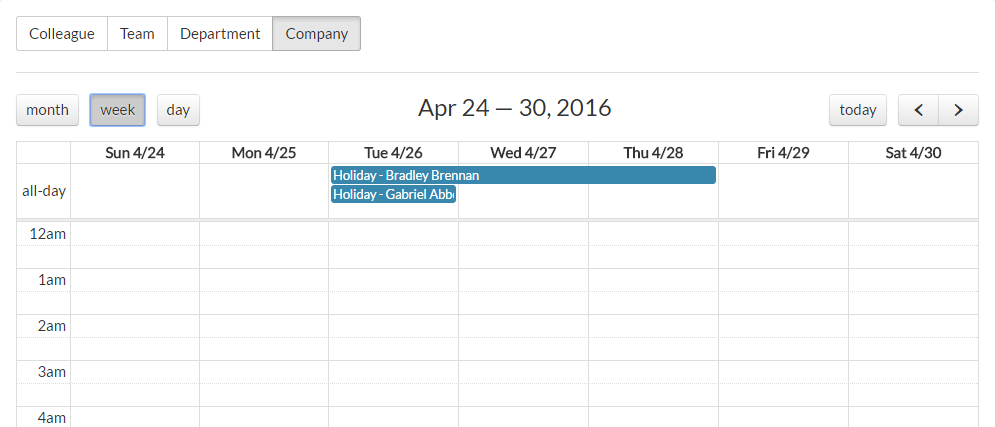Screen dimensions: 995x427
Task: Click the all-day cell for Saturday
Action: 913,191
